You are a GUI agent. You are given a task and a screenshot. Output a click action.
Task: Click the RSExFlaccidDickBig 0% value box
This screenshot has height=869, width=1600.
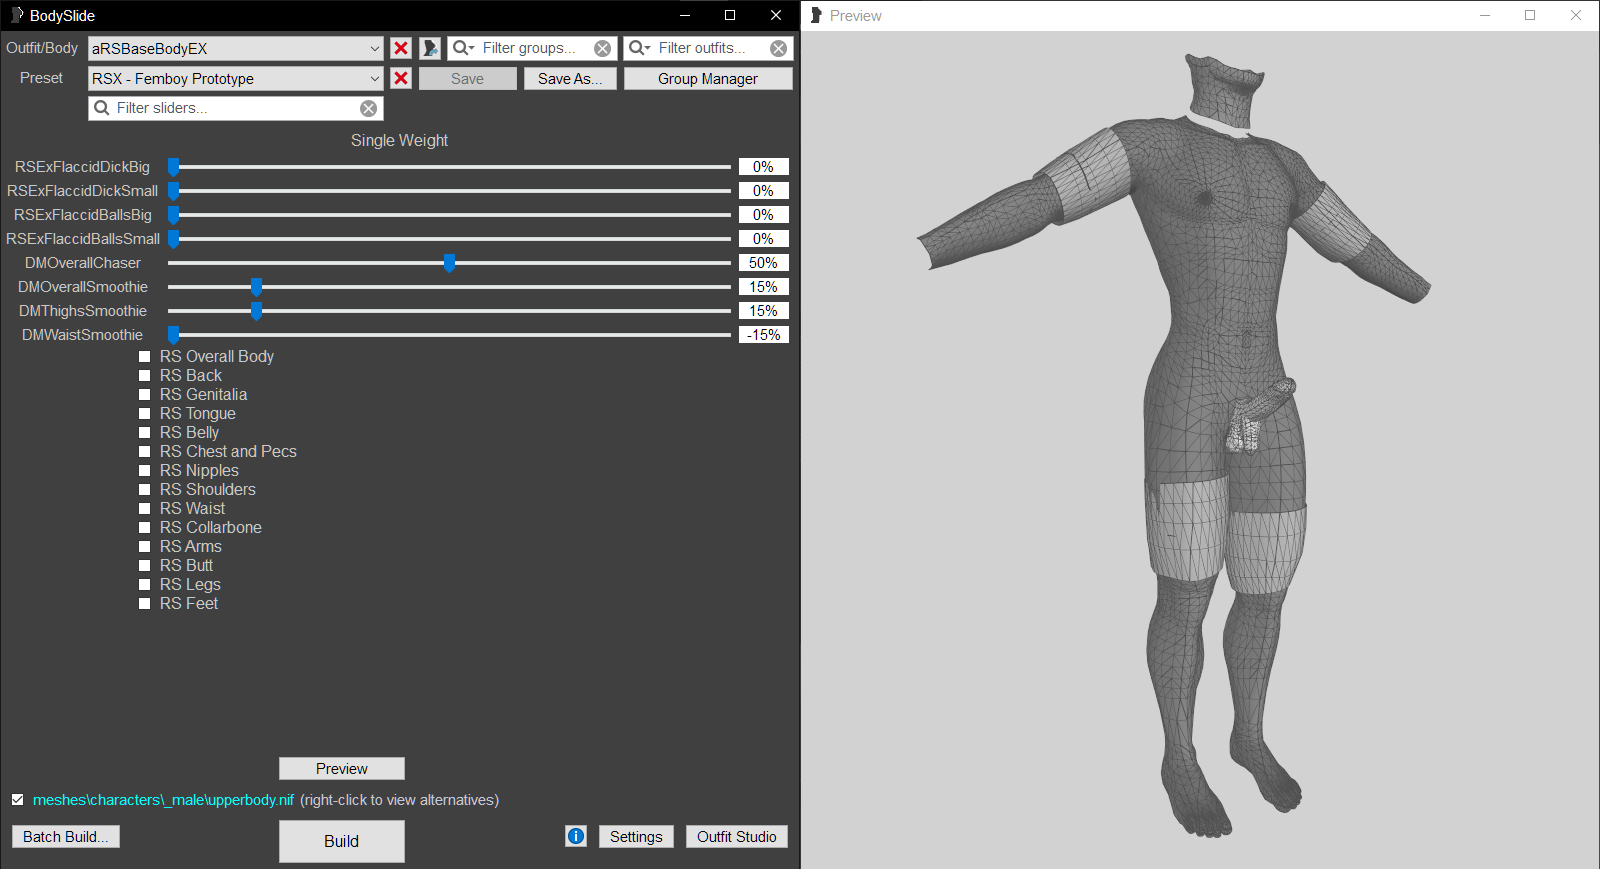pos(763,167)
